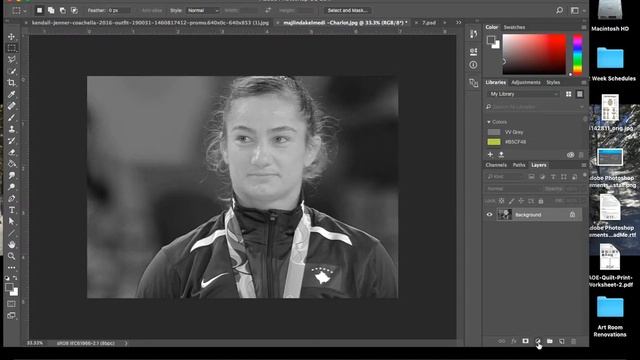640x360 pixels.
Task: Open the My Library dropdown
Action: [x=524, y=94]
